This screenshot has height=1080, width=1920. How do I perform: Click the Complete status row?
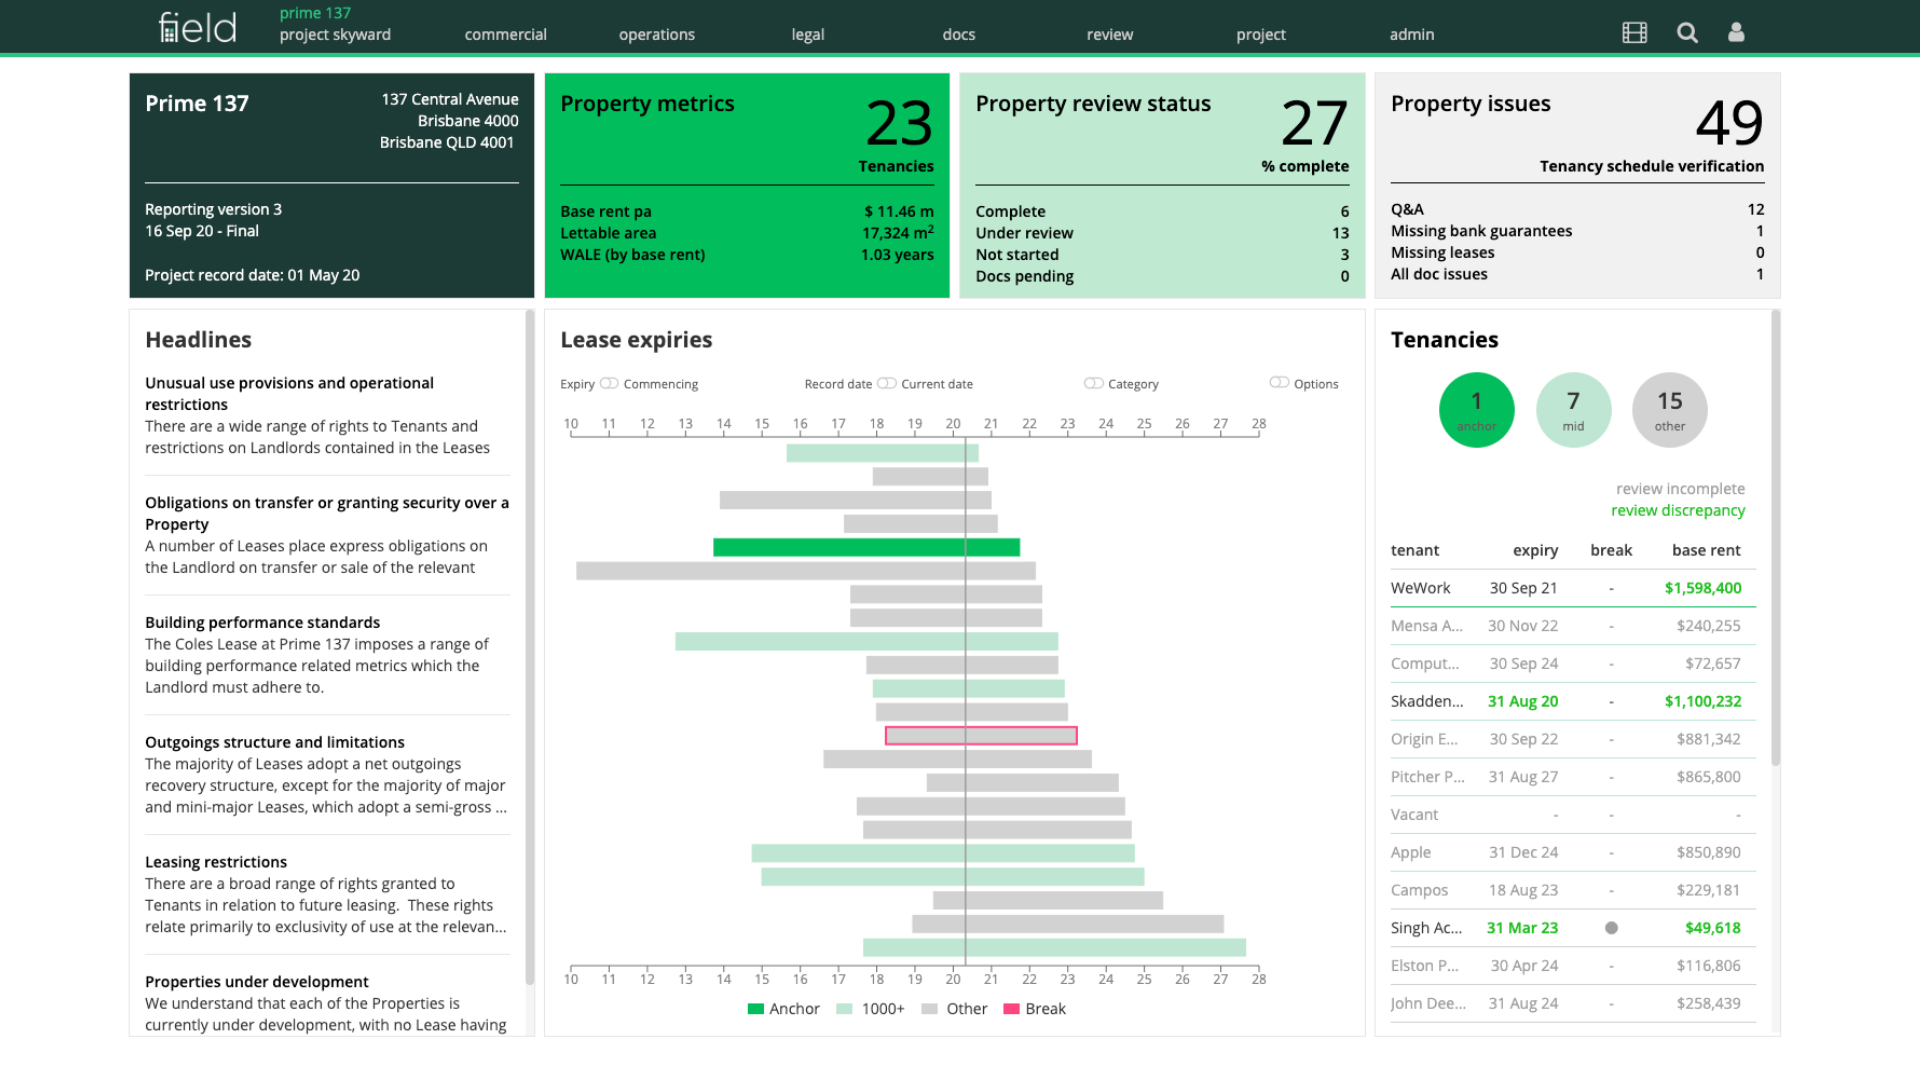coord(1162,211)
